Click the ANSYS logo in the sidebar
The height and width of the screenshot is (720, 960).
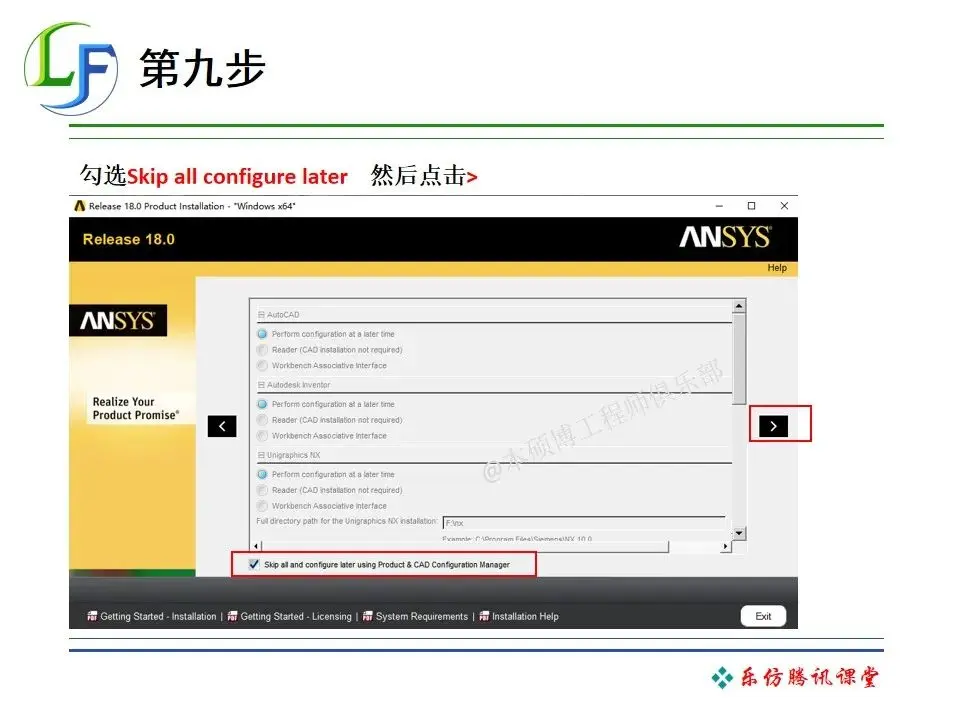pos(118,320)
